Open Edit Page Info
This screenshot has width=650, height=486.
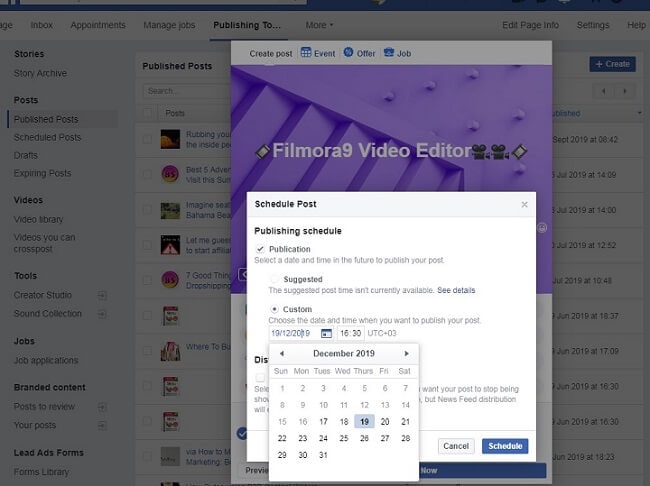click(x=531, y=25)
